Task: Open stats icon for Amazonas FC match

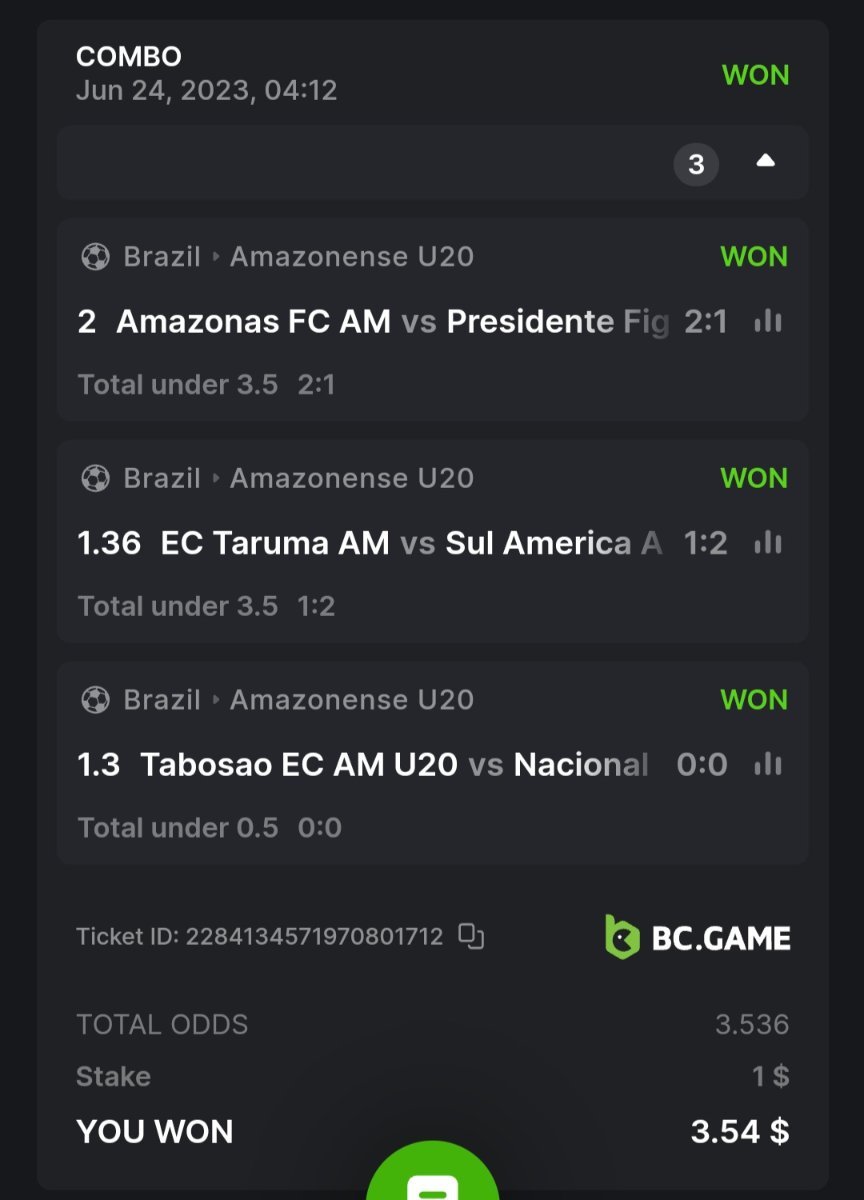Action: point(768,321)
